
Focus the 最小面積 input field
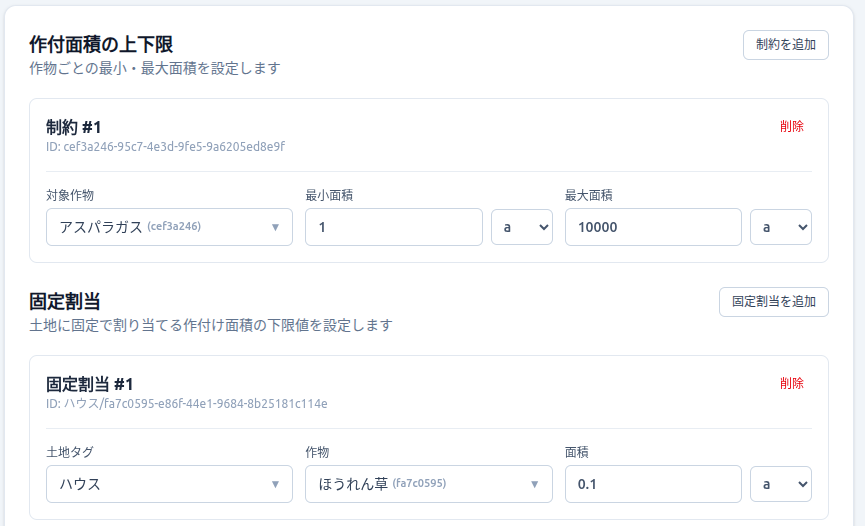coord(393,227)
